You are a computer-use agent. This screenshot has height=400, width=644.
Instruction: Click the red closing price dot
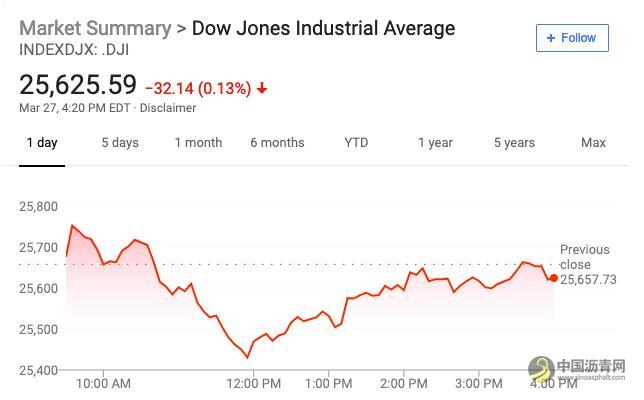(554, 278)
